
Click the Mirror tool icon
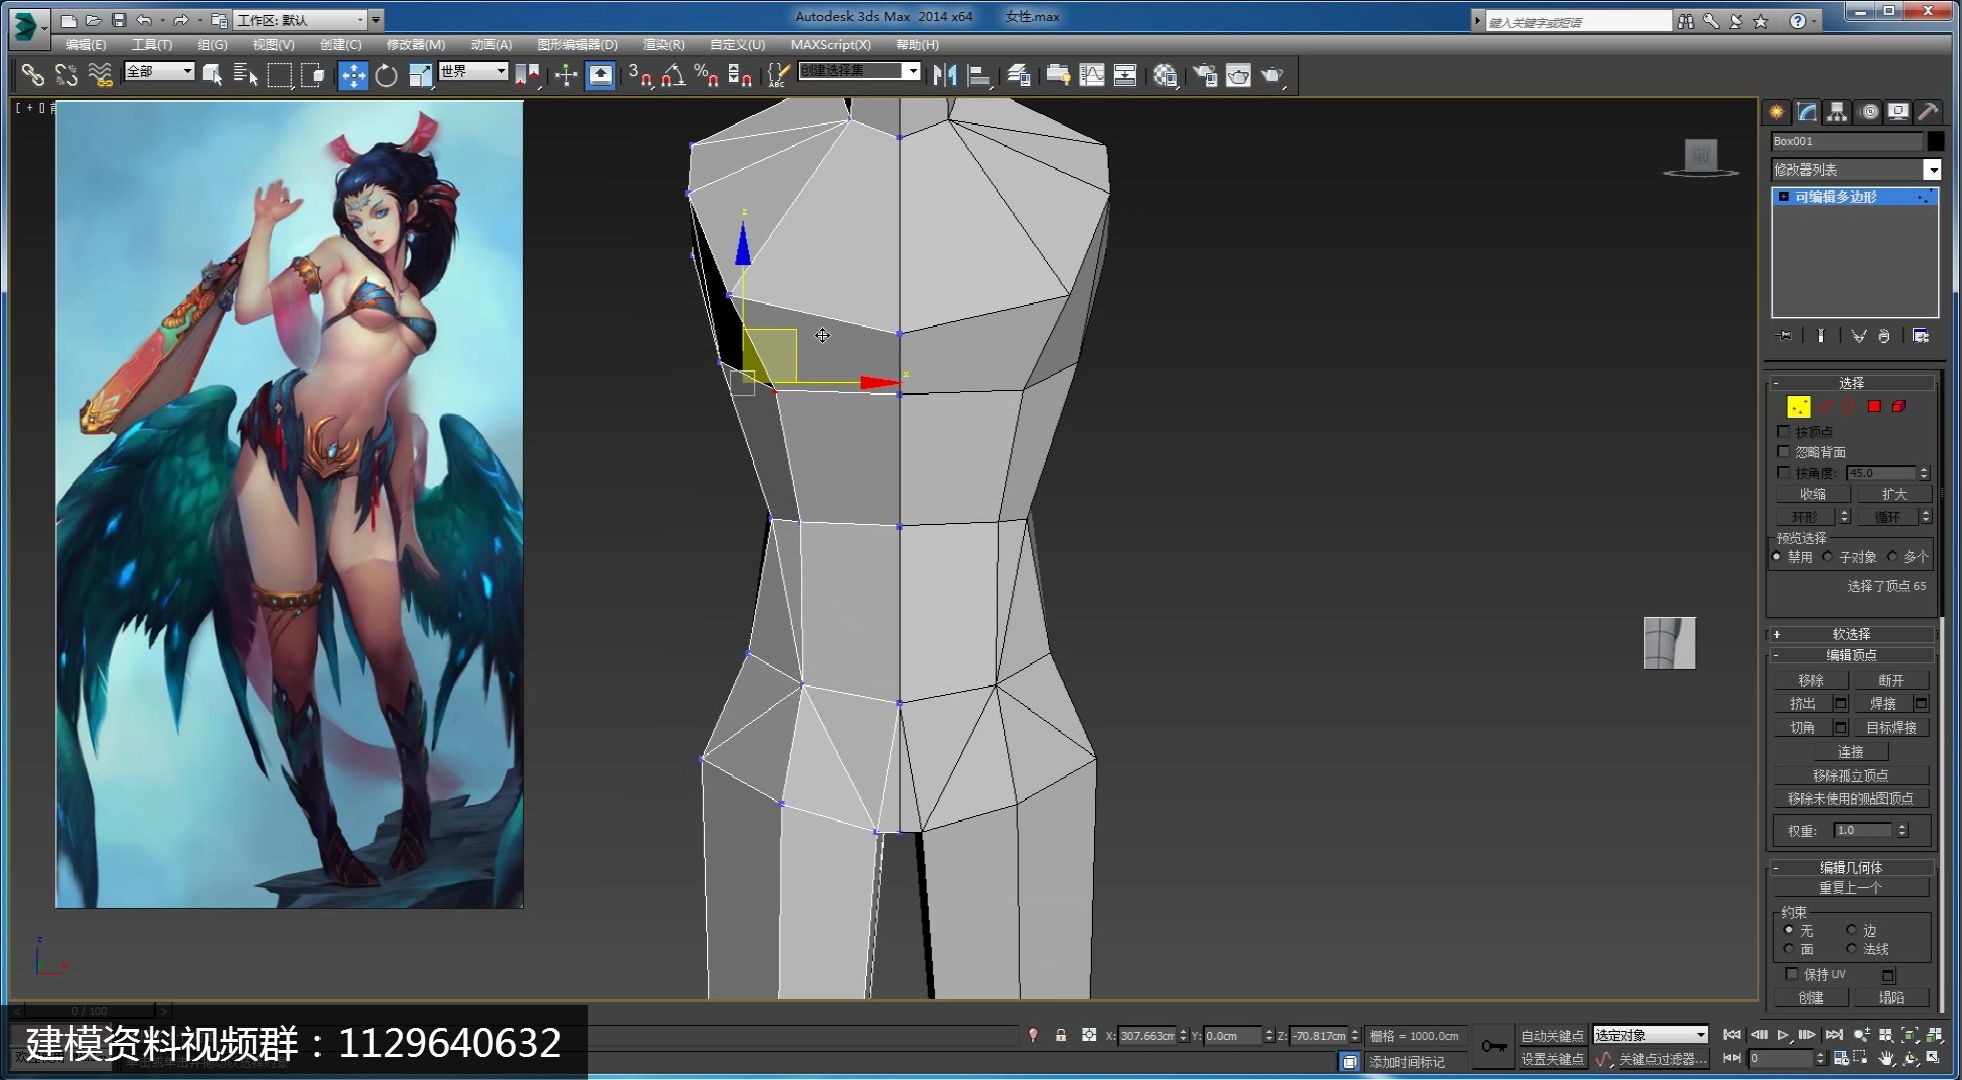point(944,75)
